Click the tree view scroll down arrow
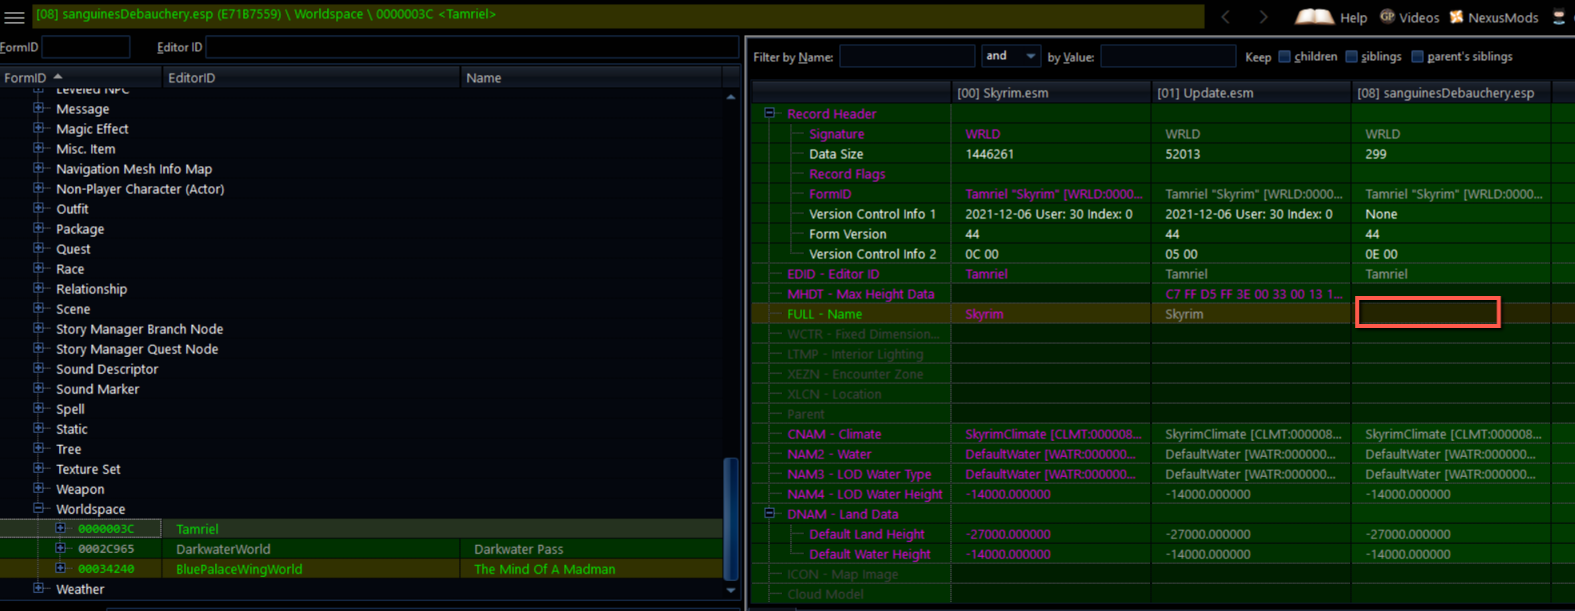This screenshot has height=611, width=1575. click(731, 590)
